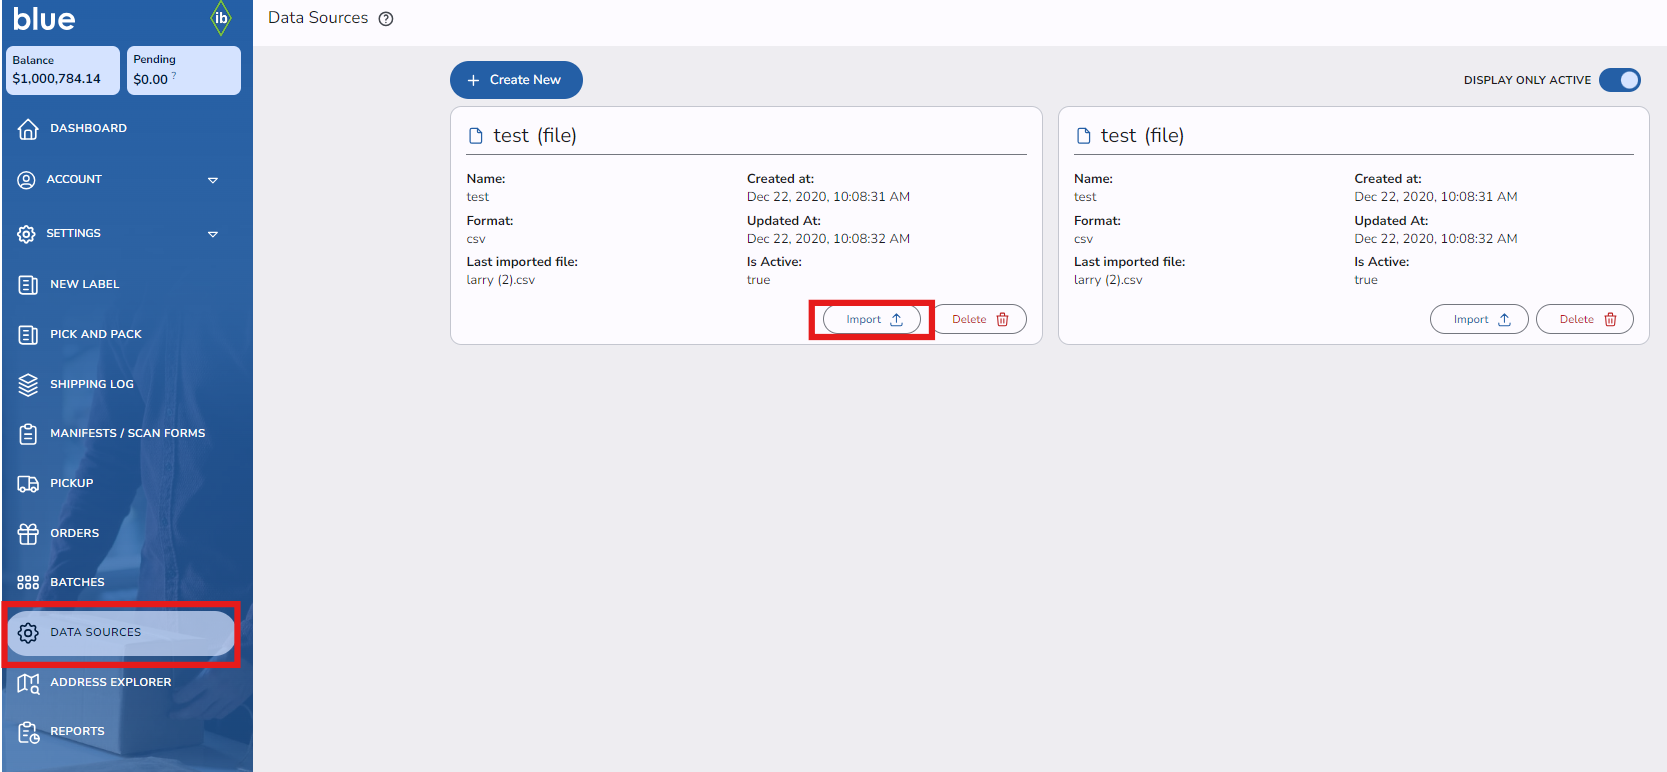
Task: Expand the Settings menu arrow
Action: (212, 234)
